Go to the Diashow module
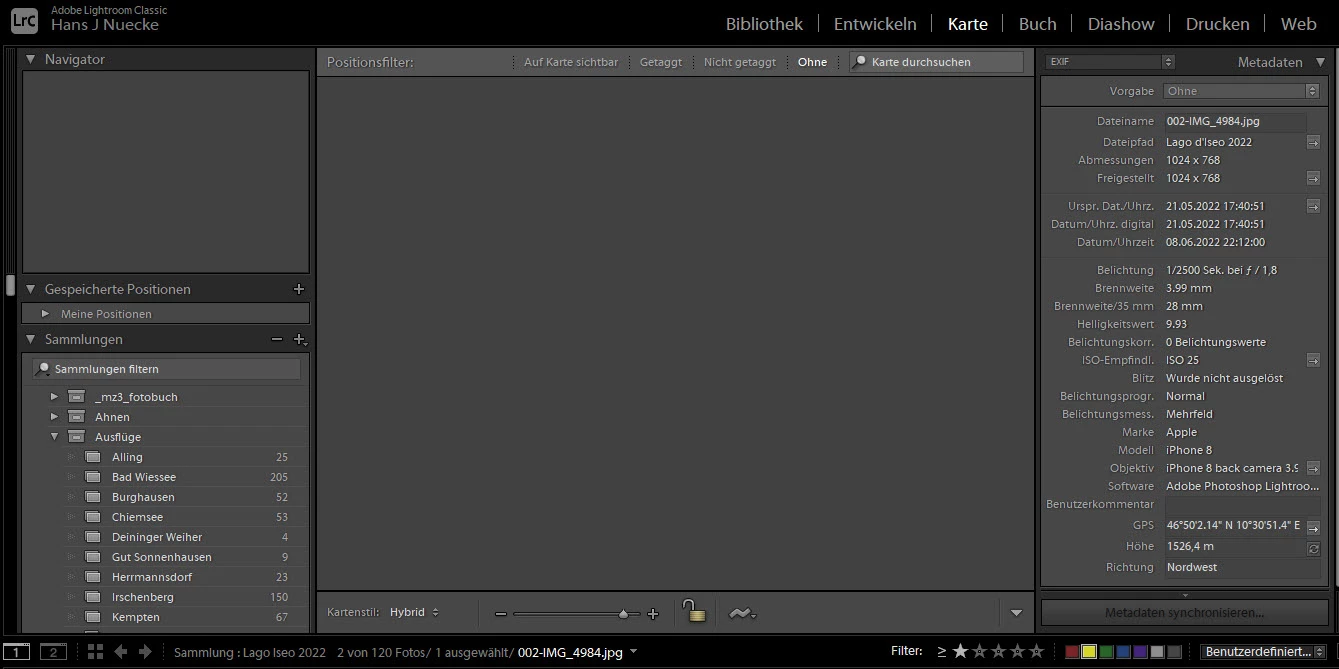Screen dimensions: 1339x669 point(1121,23)
